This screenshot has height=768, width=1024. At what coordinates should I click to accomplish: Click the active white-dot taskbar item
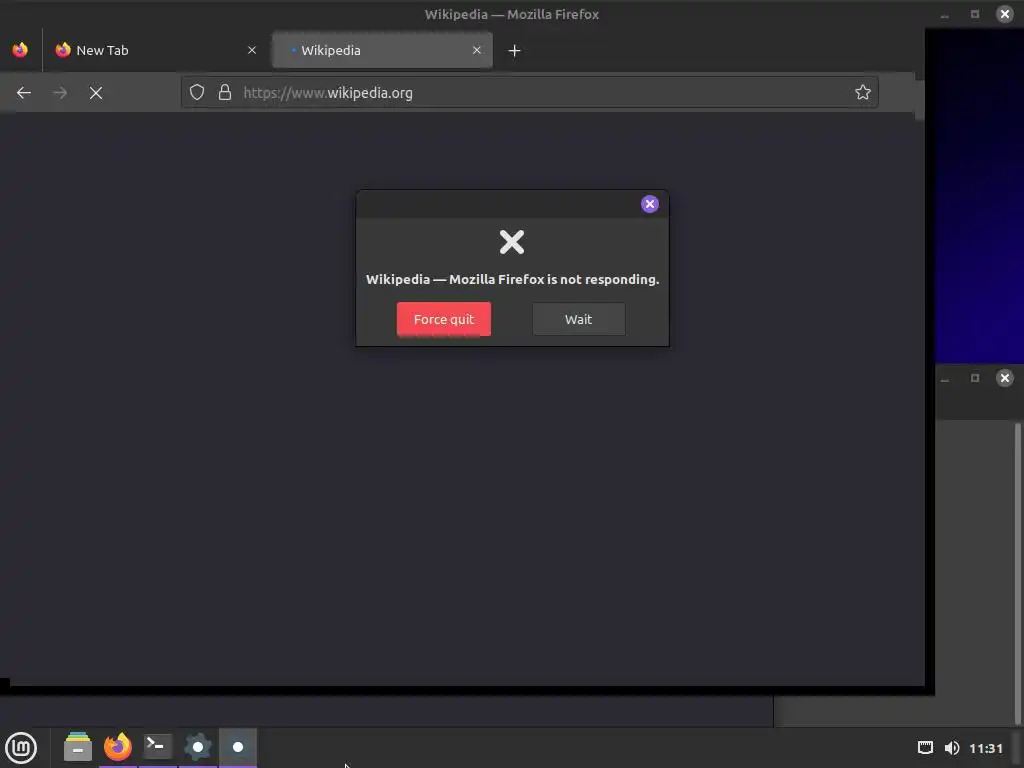[238, 746]
